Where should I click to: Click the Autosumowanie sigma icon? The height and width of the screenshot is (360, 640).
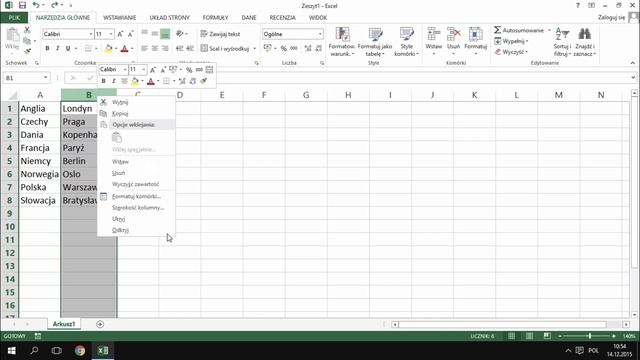pyautogui.click(x=498, y=30)
